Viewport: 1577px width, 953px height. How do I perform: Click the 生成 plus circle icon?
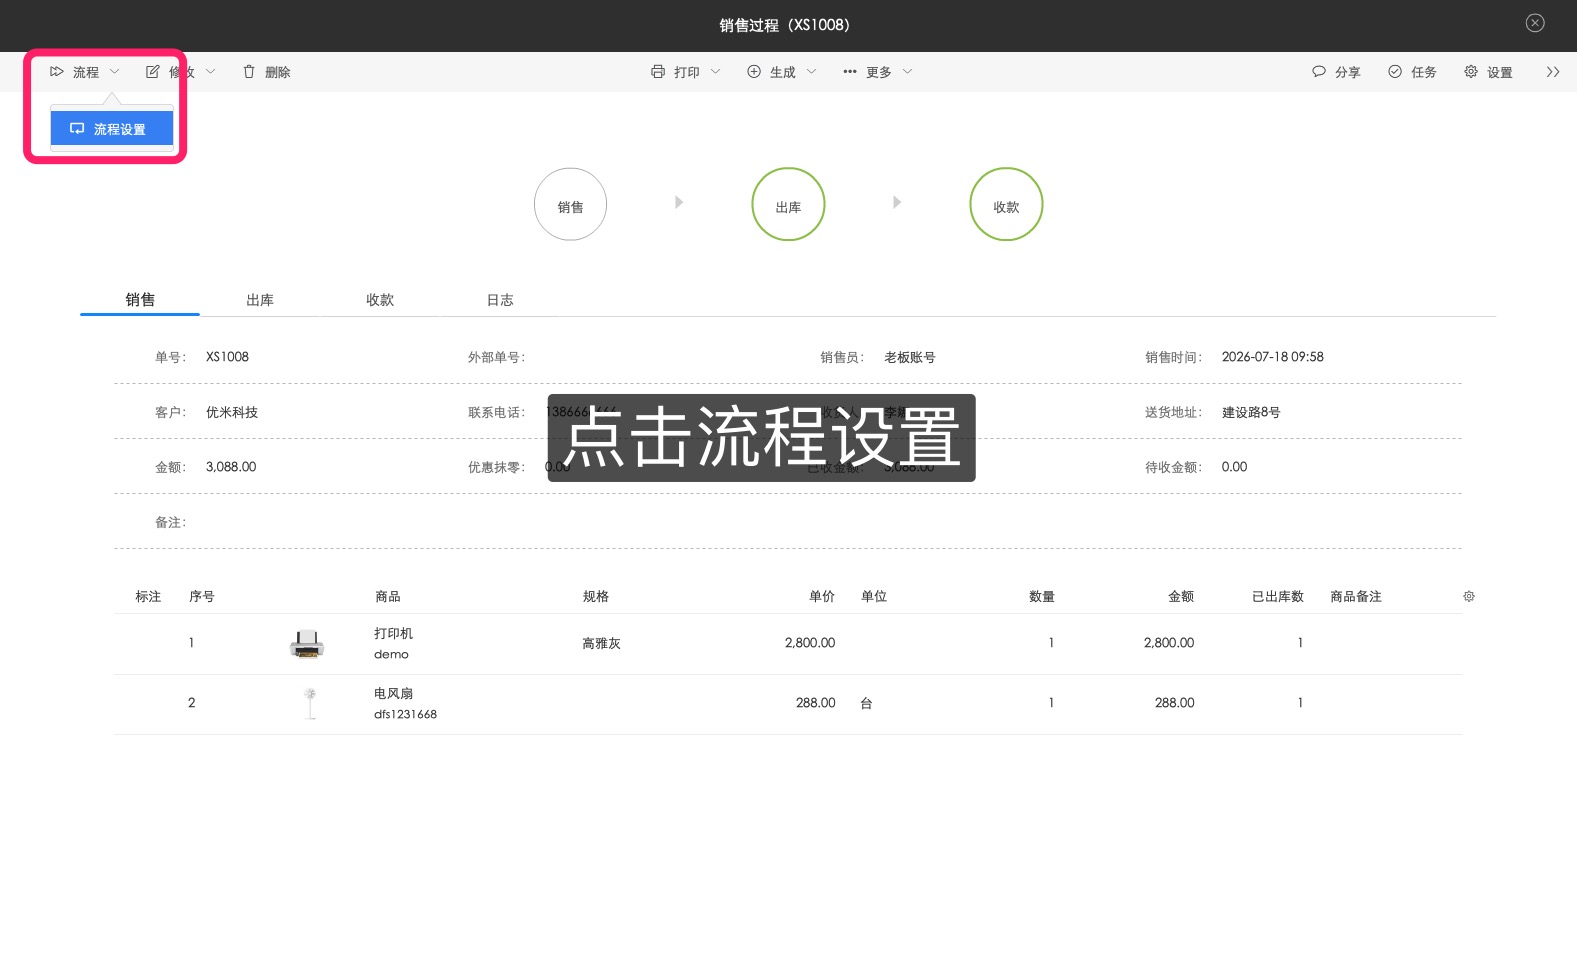click(754, 72)
